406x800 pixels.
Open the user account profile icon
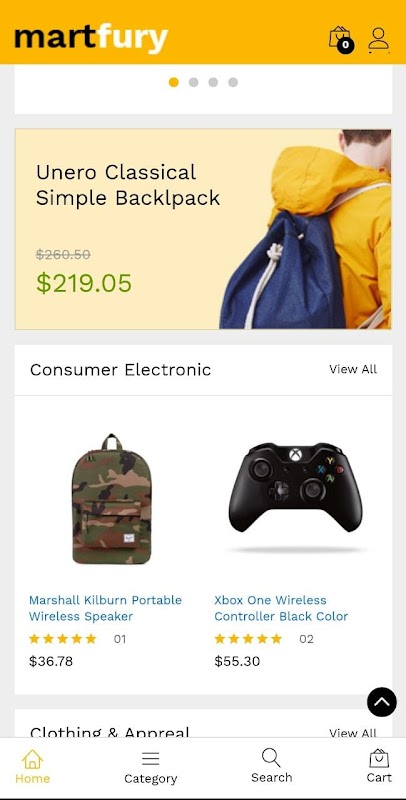pyautogui.click(x=378, y=40)
